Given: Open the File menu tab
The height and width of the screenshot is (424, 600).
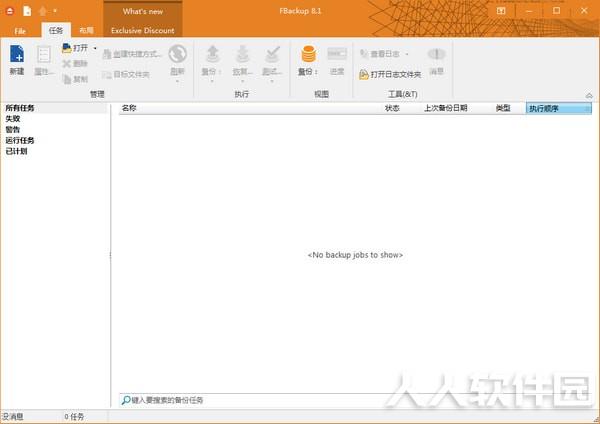Looking at the screenshot, I should (20, 31).
